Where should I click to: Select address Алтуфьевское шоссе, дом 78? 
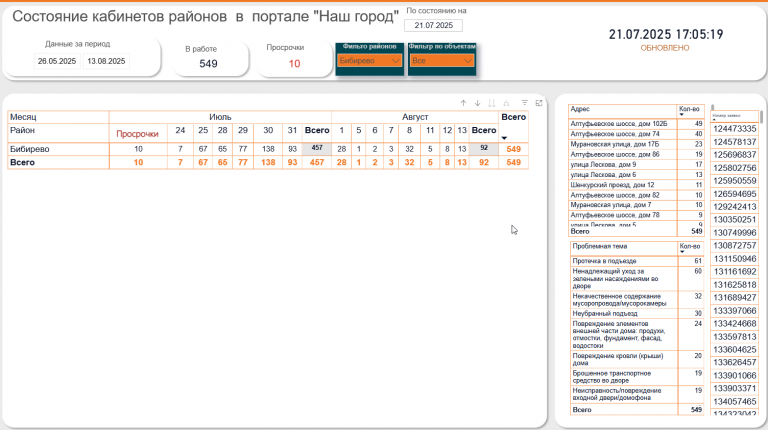pyautogui.click(x=615, y=215)
